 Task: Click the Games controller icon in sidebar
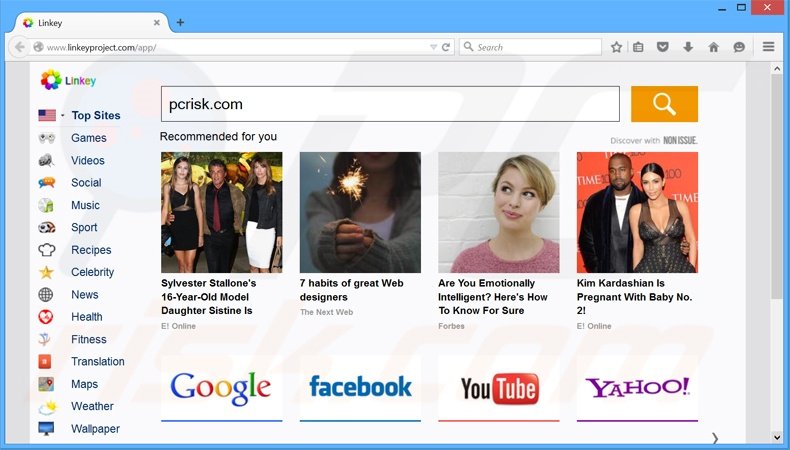click(47, 138)
